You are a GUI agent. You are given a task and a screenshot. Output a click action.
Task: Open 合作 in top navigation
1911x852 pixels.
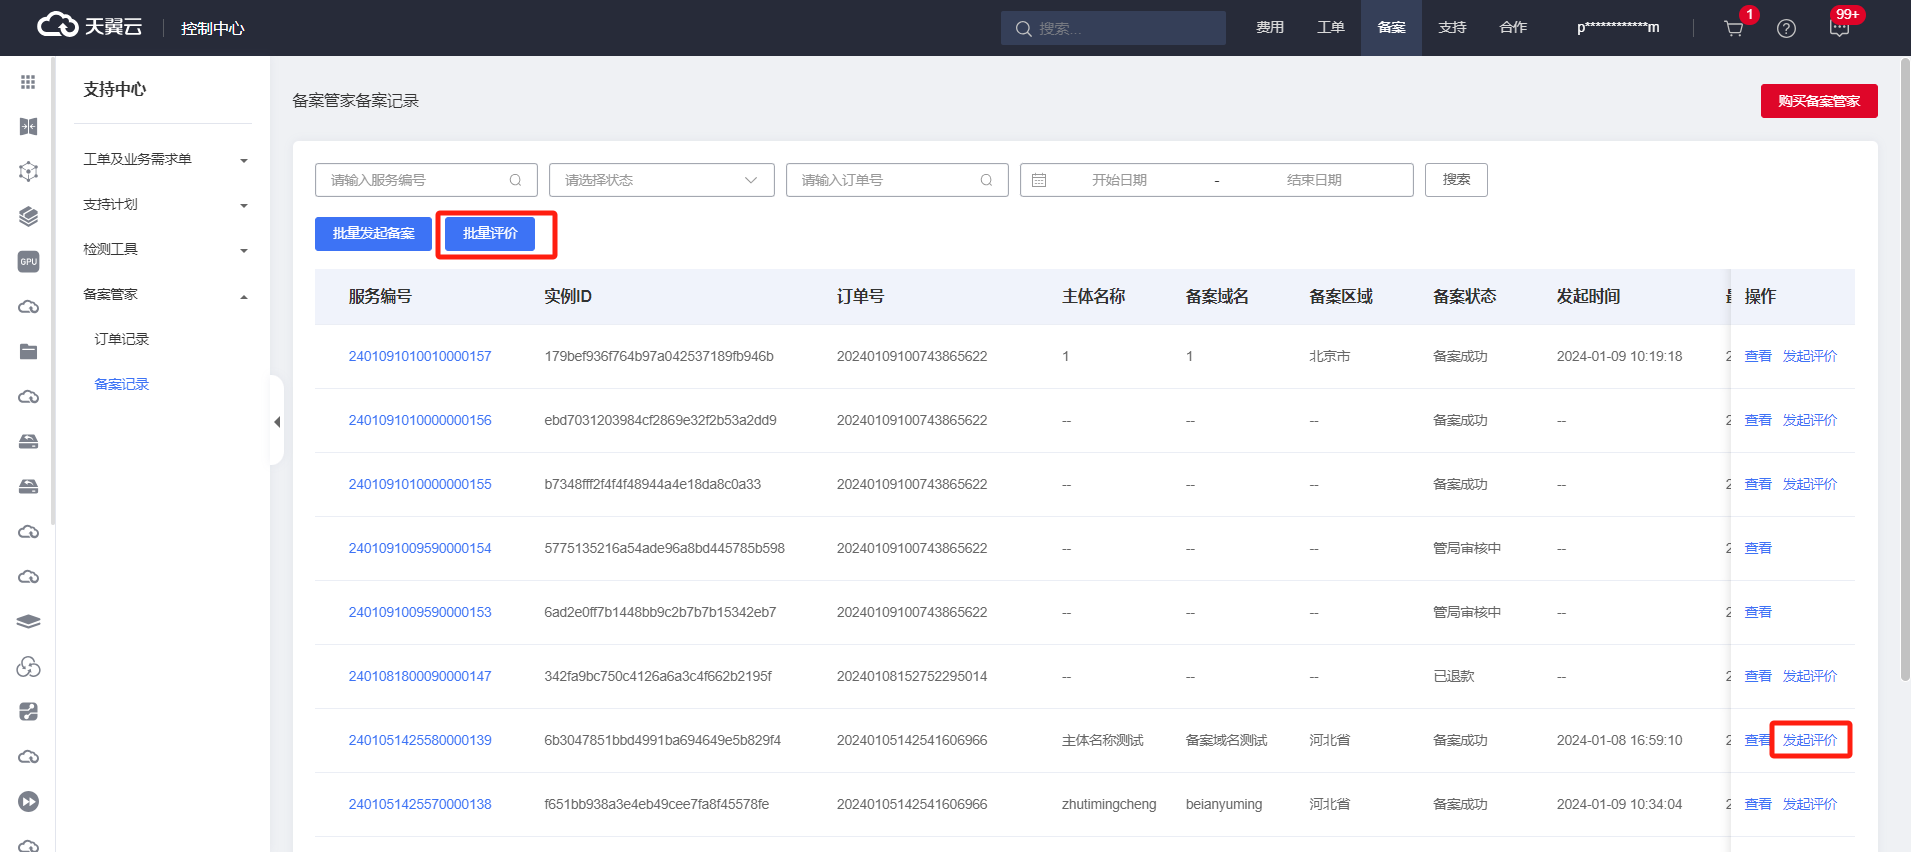click(1513, 27)
